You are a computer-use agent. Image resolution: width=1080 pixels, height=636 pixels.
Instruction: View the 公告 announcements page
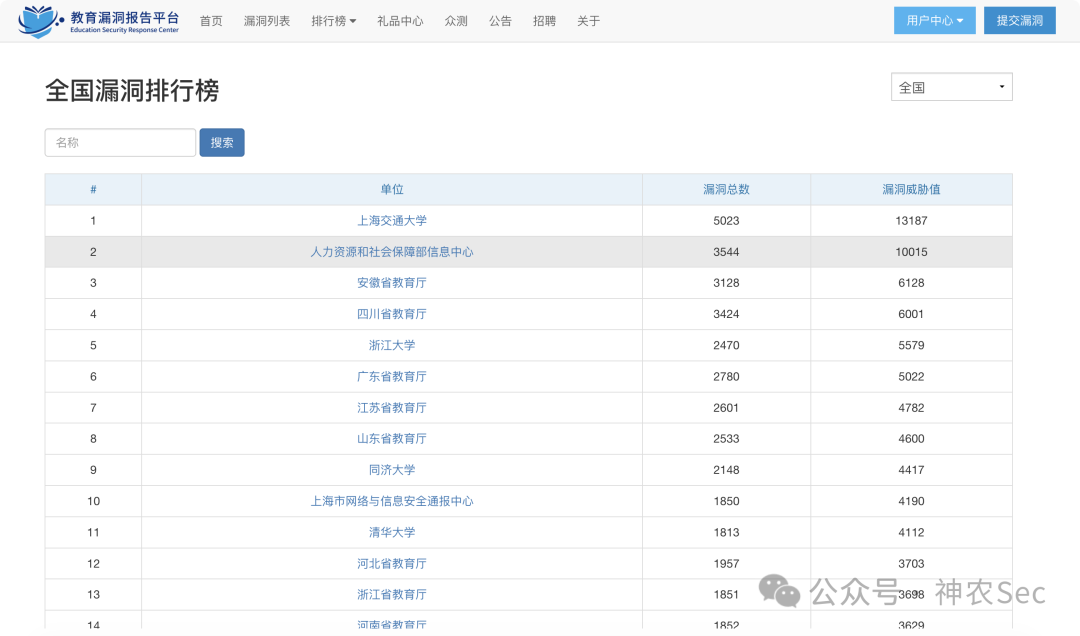[500, 20]
